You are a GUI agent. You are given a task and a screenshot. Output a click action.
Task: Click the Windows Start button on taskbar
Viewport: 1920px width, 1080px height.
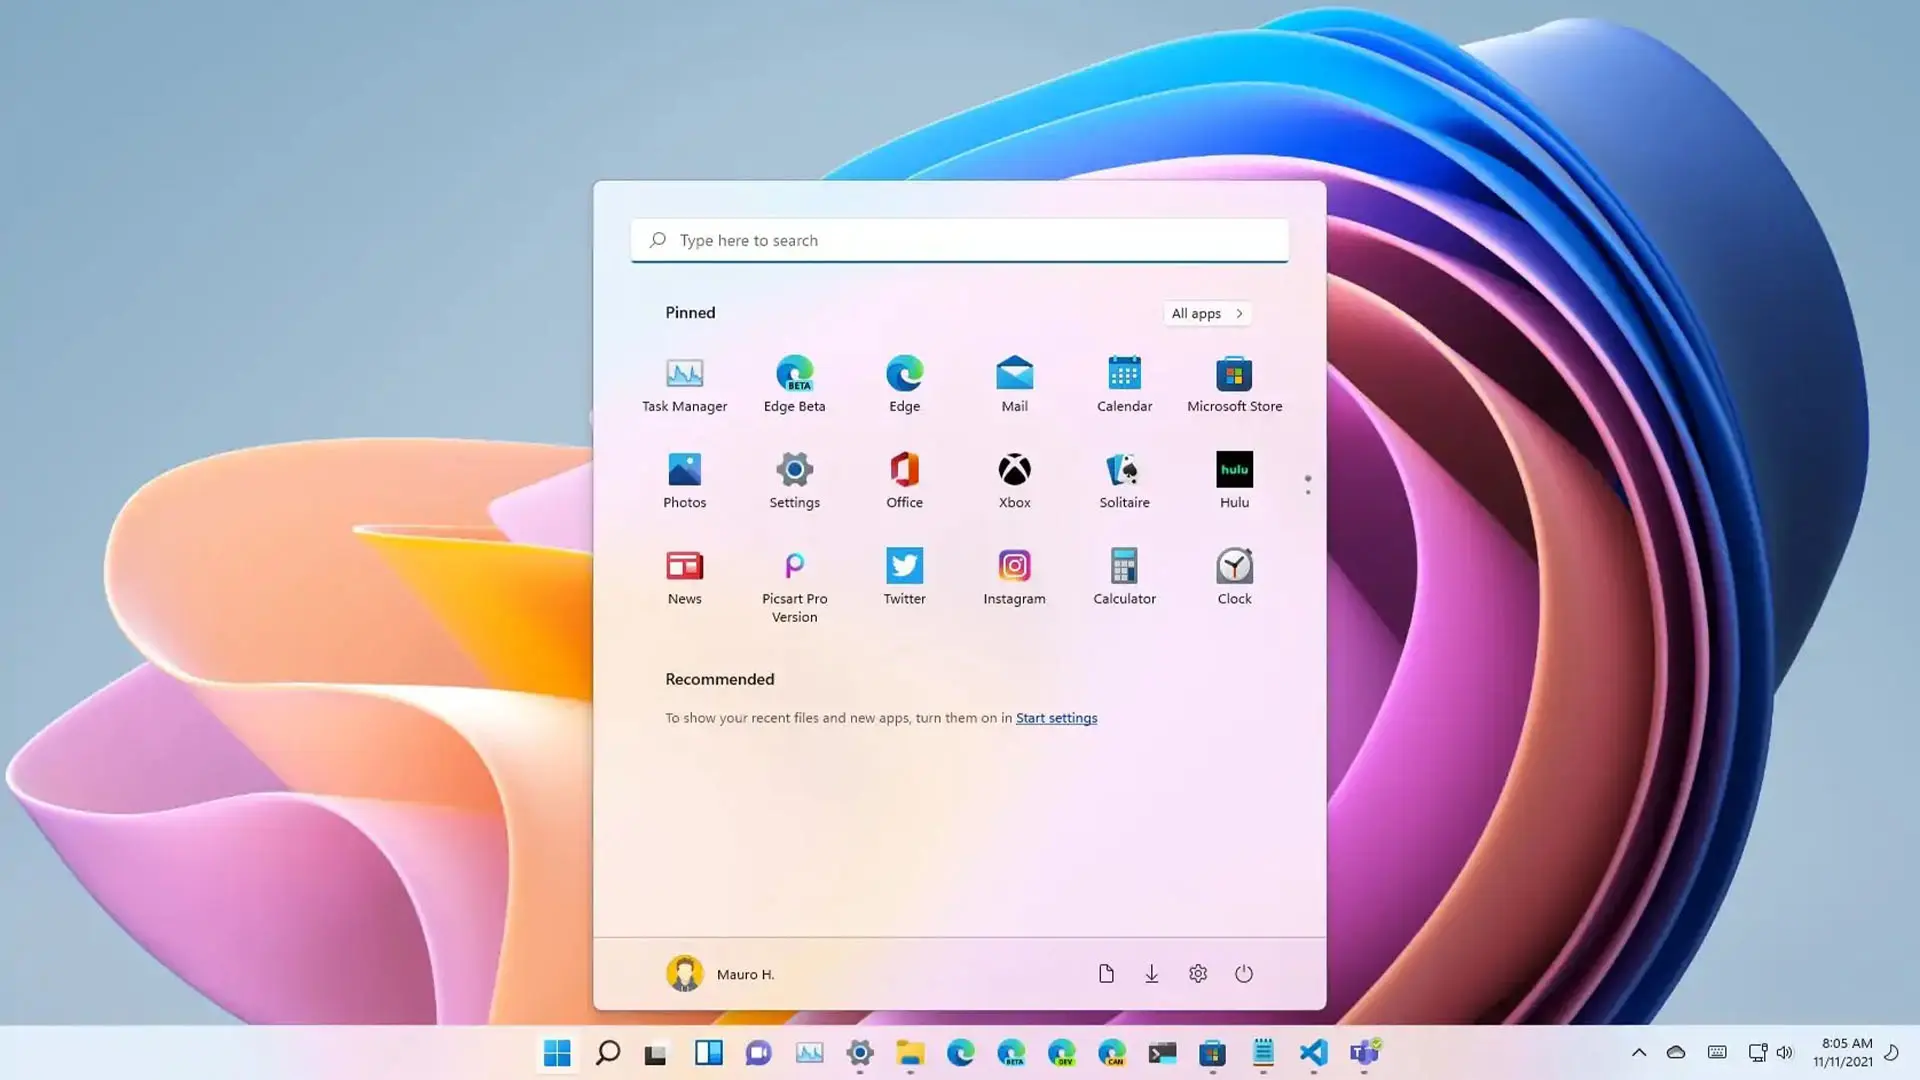pos(557,1052)
